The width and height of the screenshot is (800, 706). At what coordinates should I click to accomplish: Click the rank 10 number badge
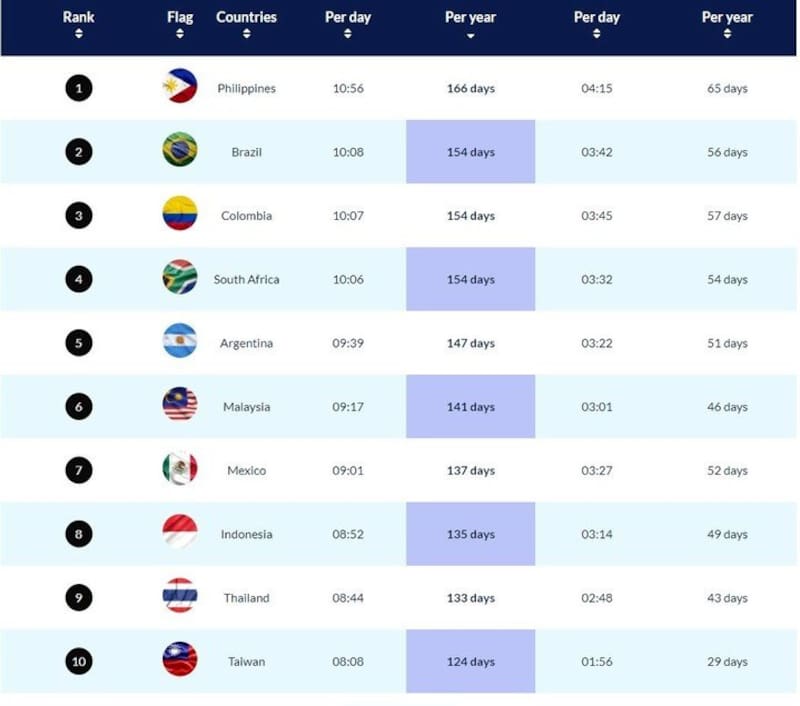tap(78, 661)
